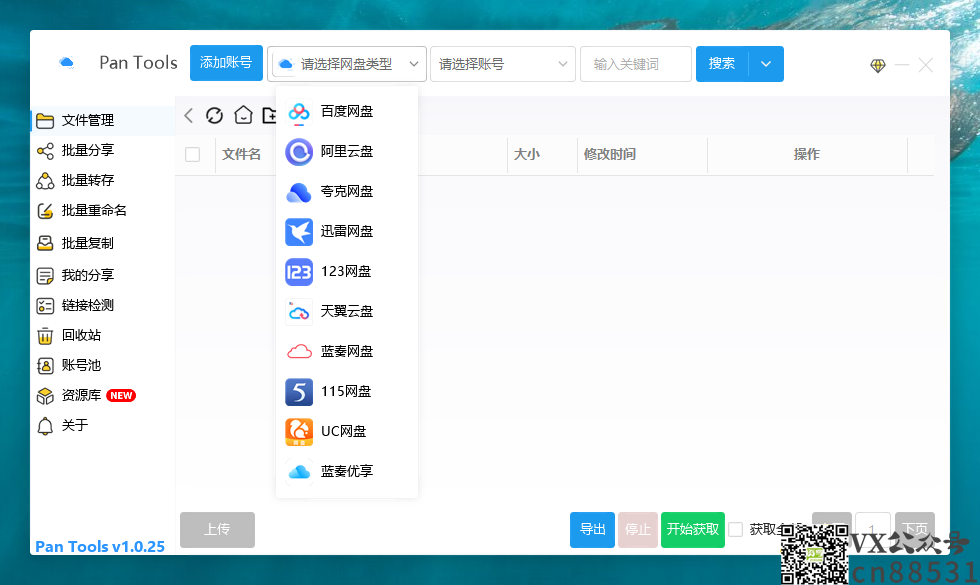This screenshot has width=980, height=585.
Task: Click the 操作 column header
Action: (806, 154)
